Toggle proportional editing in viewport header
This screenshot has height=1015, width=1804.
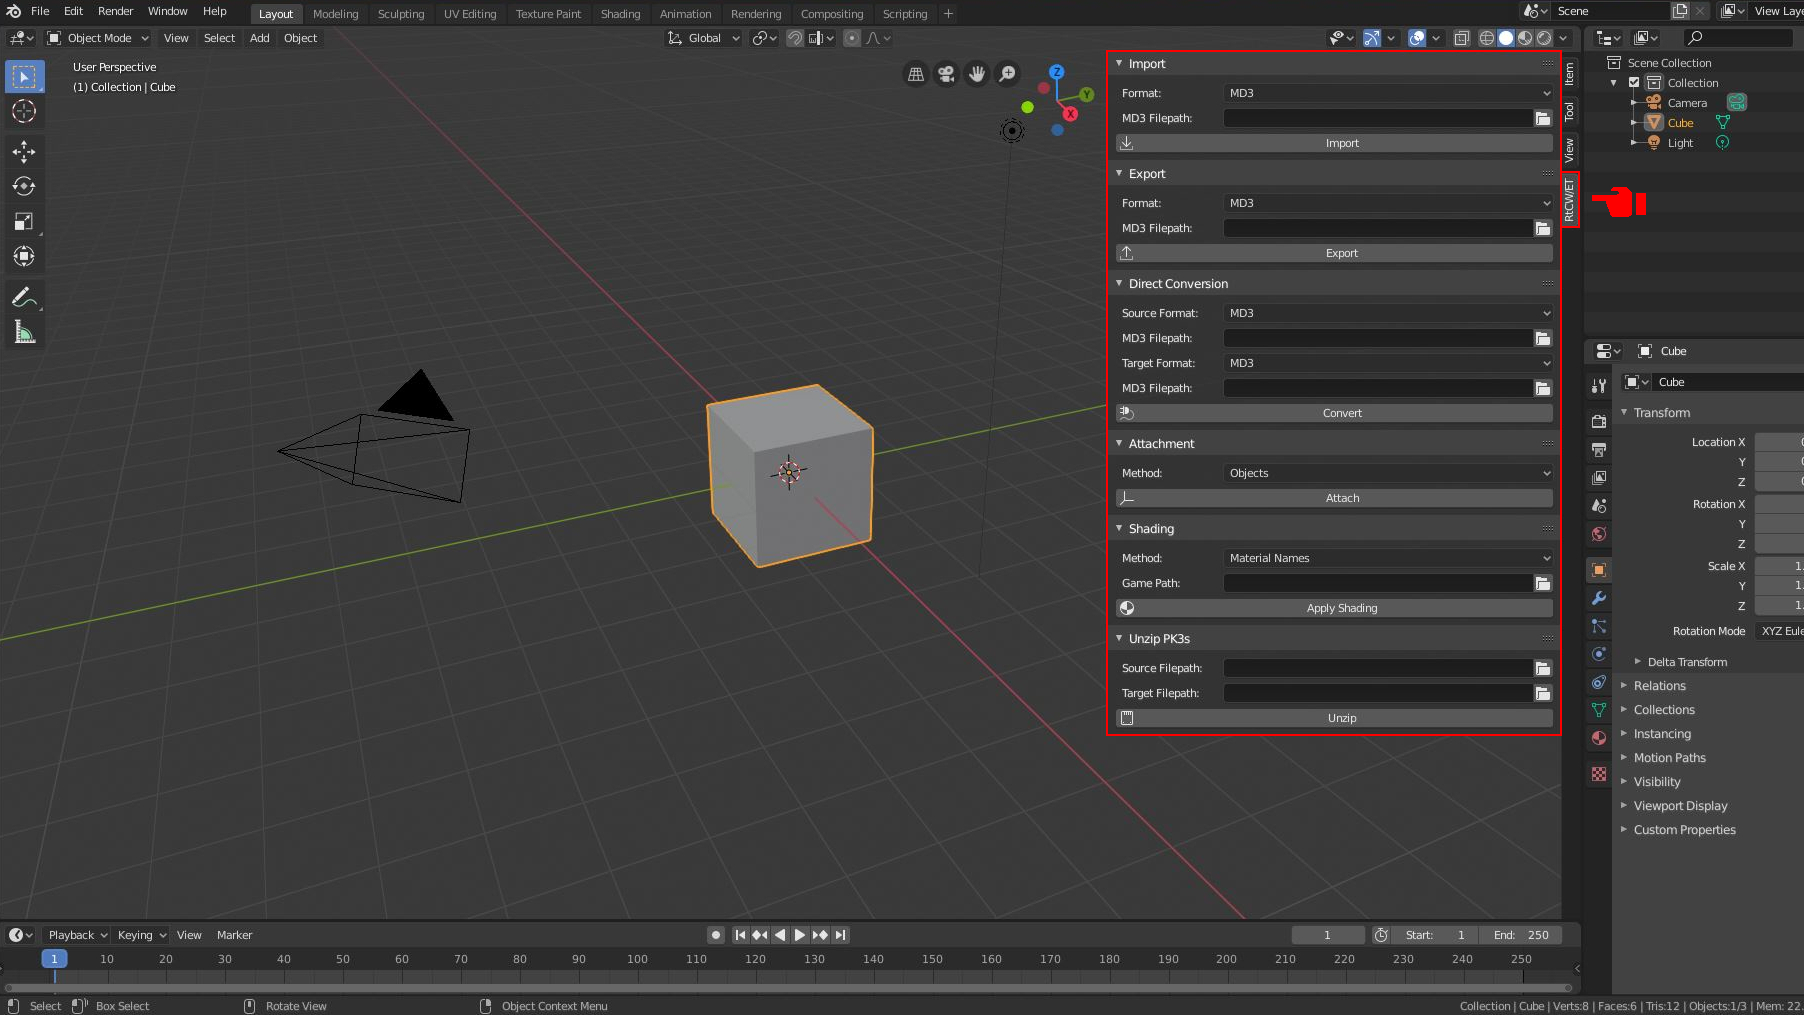(x=852, y=38)
